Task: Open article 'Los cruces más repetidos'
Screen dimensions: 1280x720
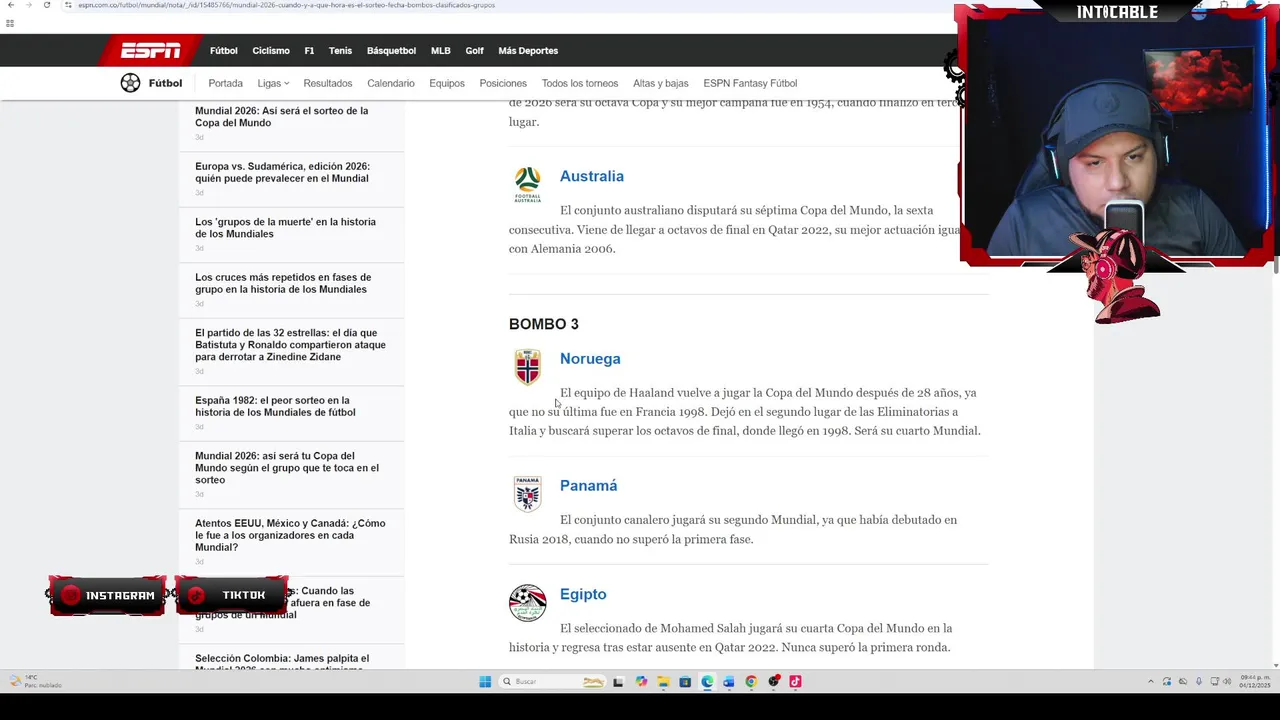Action: pyautogui.click(x=283, y=283)
